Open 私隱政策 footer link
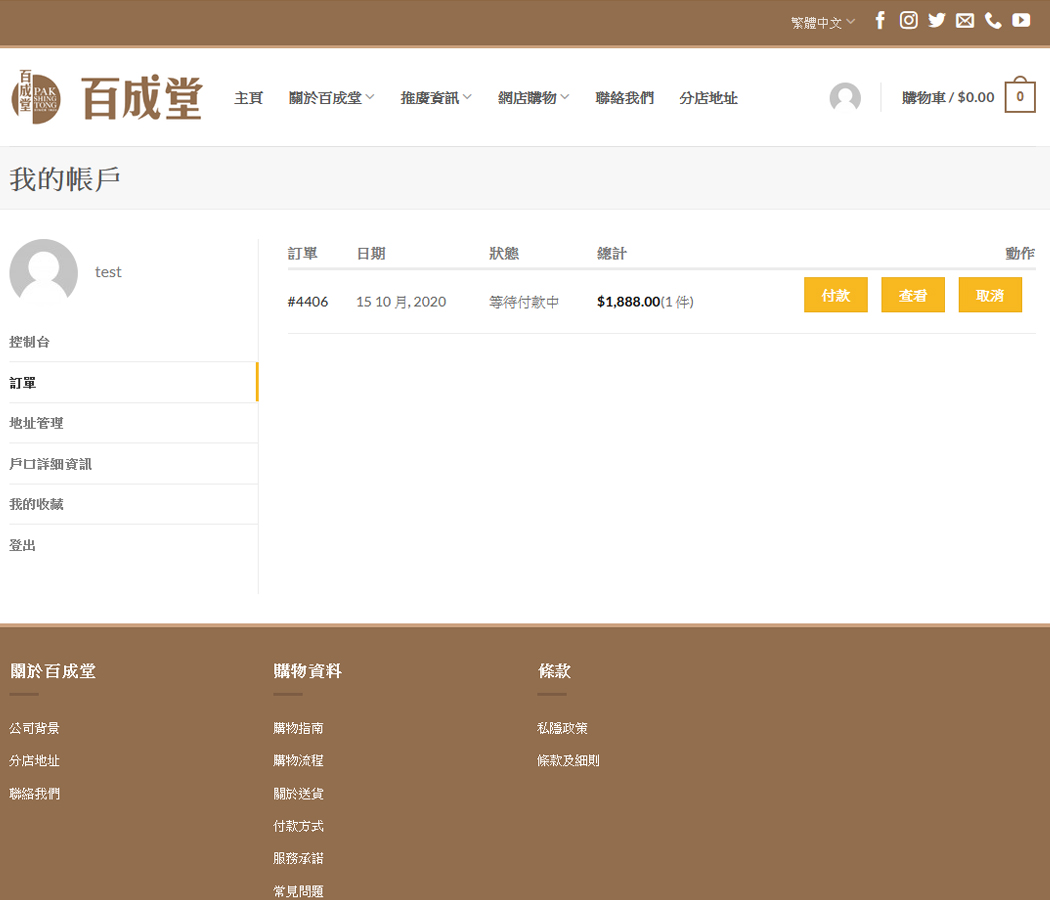 click(x=562, y=728)
